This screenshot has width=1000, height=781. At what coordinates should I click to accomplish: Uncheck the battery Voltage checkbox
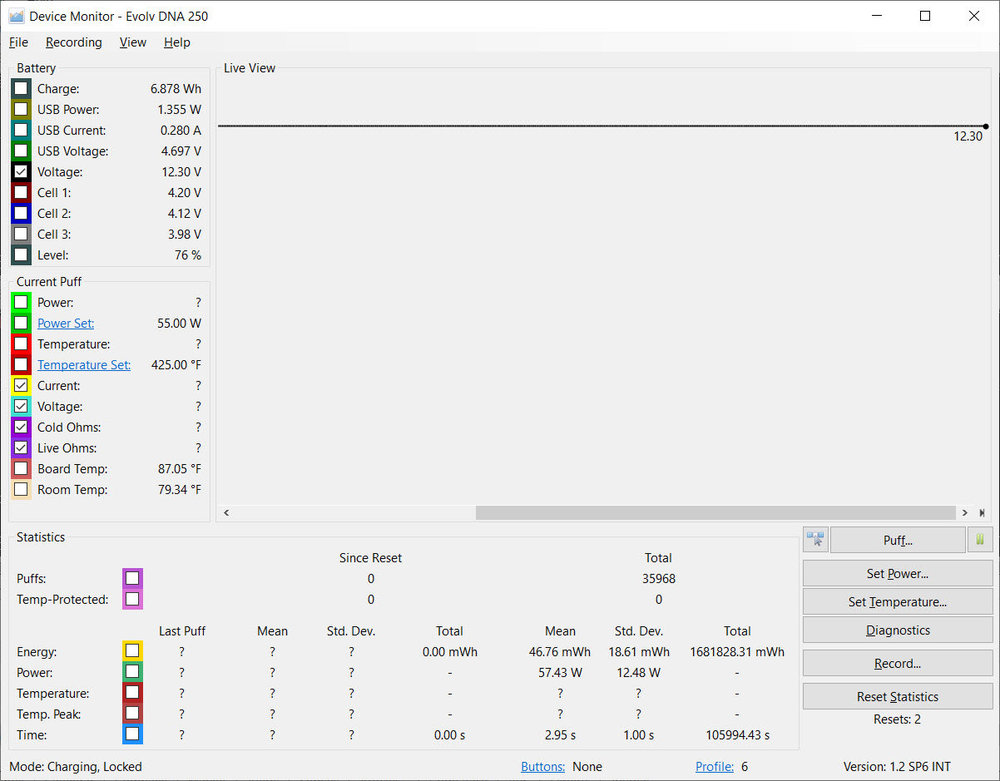click(21, 172)
